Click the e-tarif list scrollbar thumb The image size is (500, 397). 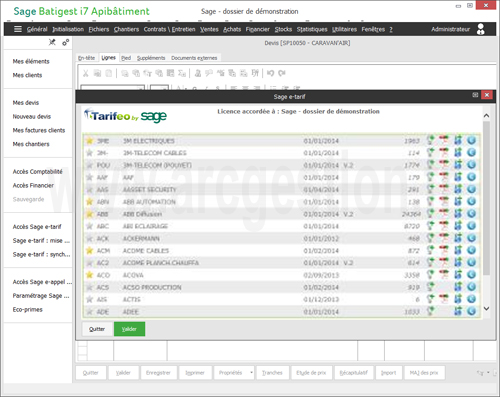(x=486, y=198)
